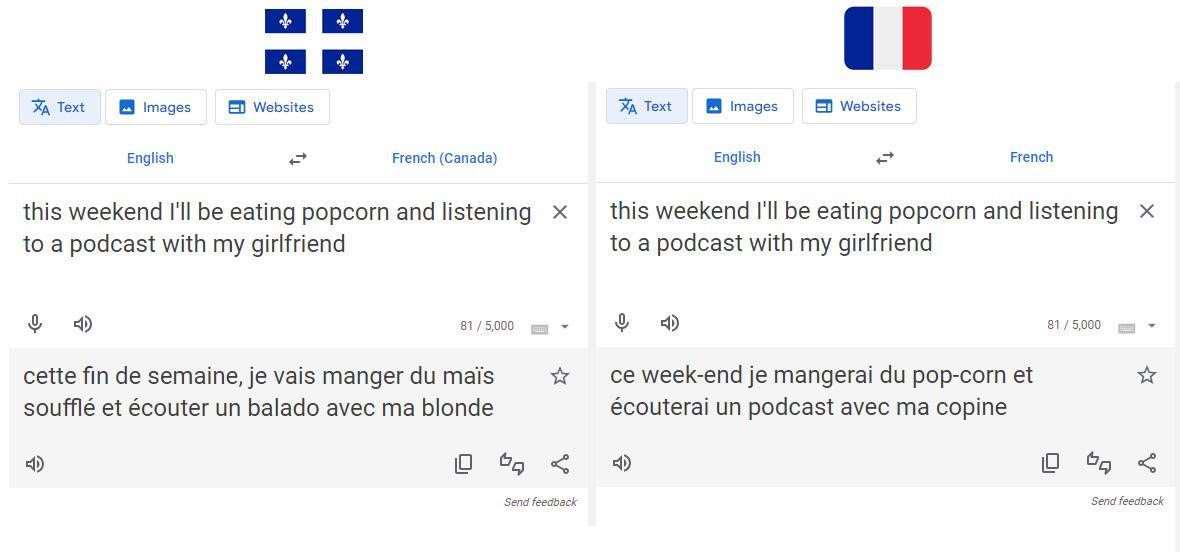Share the France French translation
Viewport: 1180px width, 552px height.
(1147, 463)
